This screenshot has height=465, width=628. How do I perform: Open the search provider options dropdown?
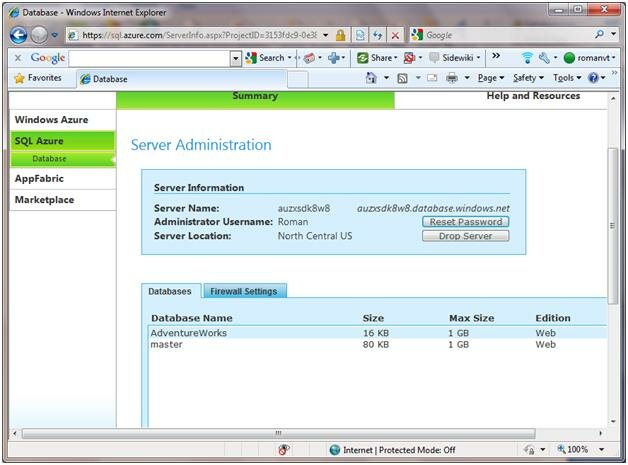pos(613,34)
